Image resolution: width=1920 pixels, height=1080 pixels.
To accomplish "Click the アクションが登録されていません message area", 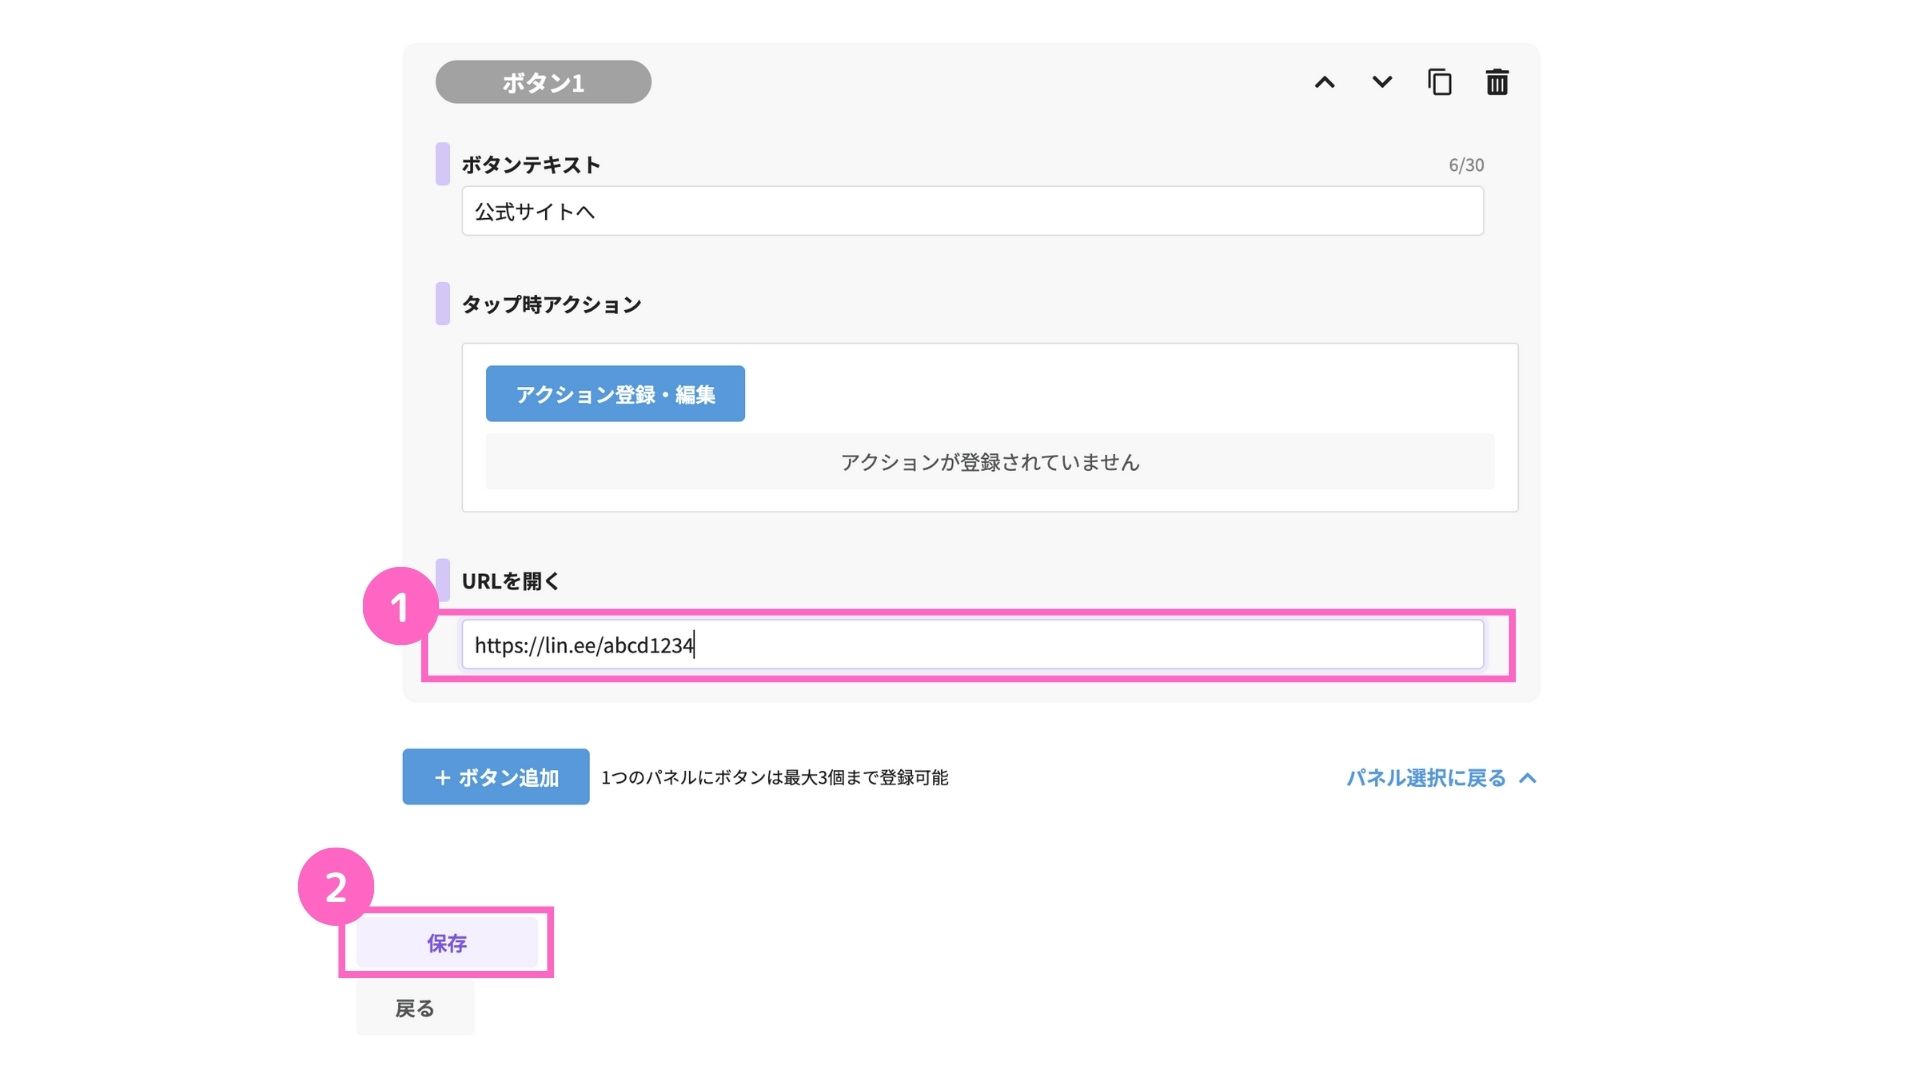I will tap(989, 462).
